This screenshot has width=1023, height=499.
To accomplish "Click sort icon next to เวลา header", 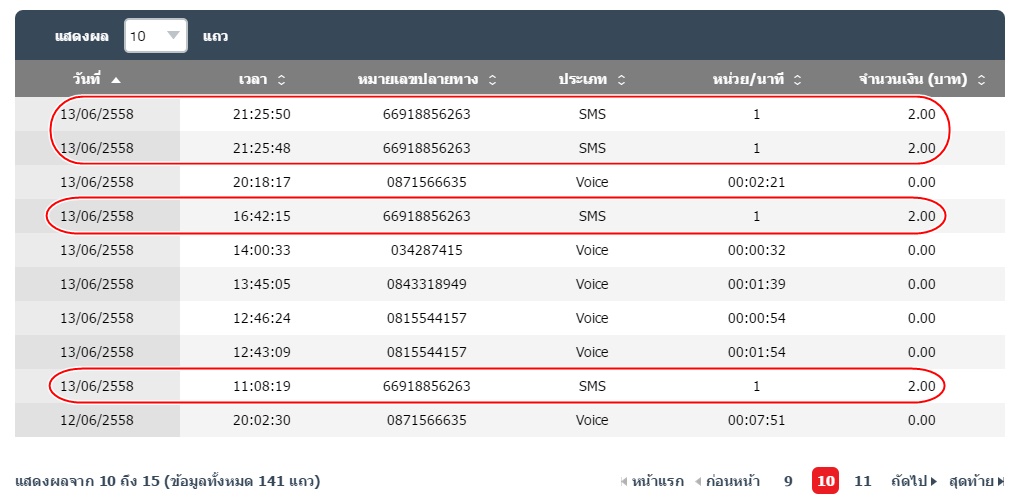I will pos(281,79).
